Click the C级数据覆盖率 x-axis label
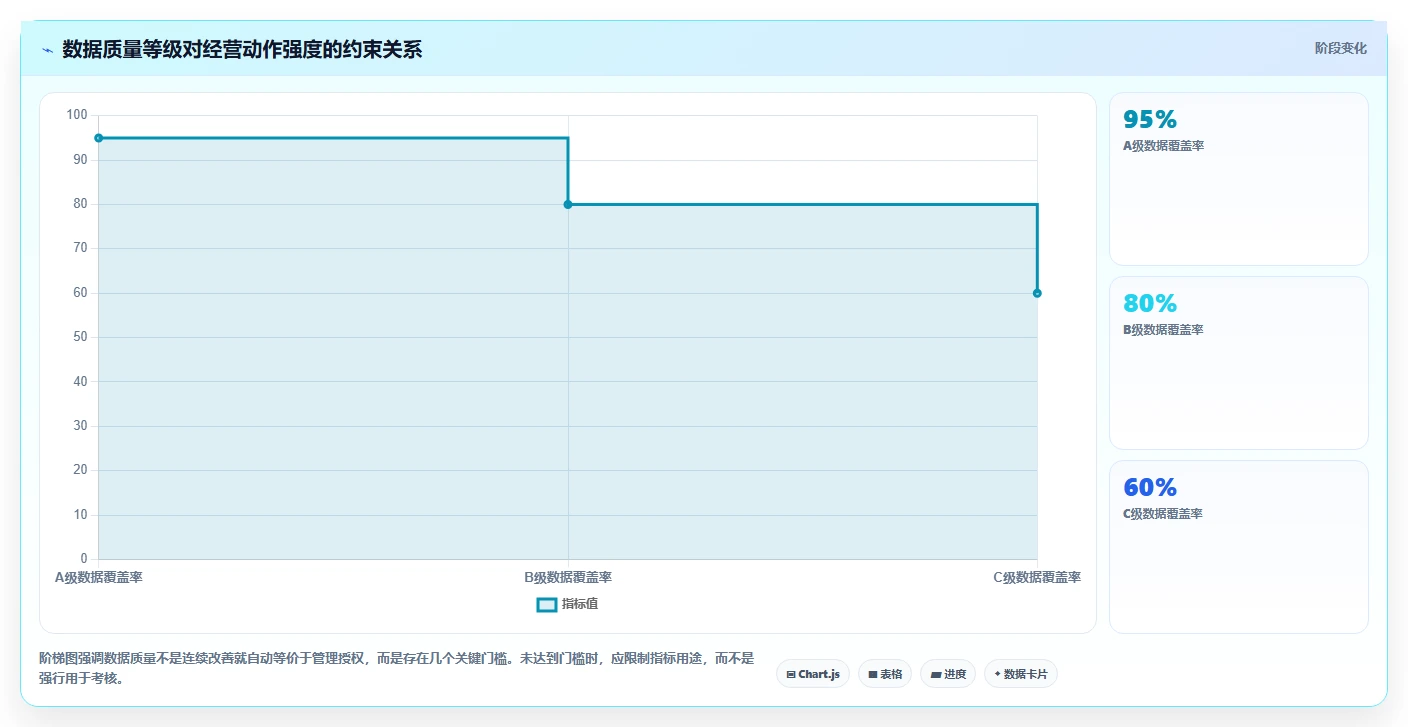 pyautogui.click(x=1037, y=577)
